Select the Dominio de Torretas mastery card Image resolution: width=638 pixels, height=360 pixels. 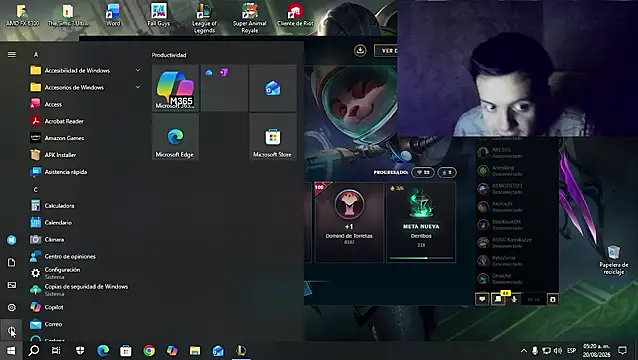pos(349,222)
